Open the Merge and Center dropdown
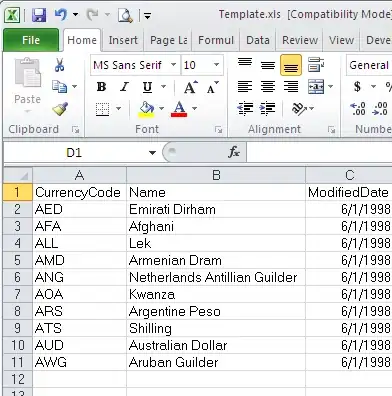The height and width of the screenshot is (396, 392). [x=330, y=87]
